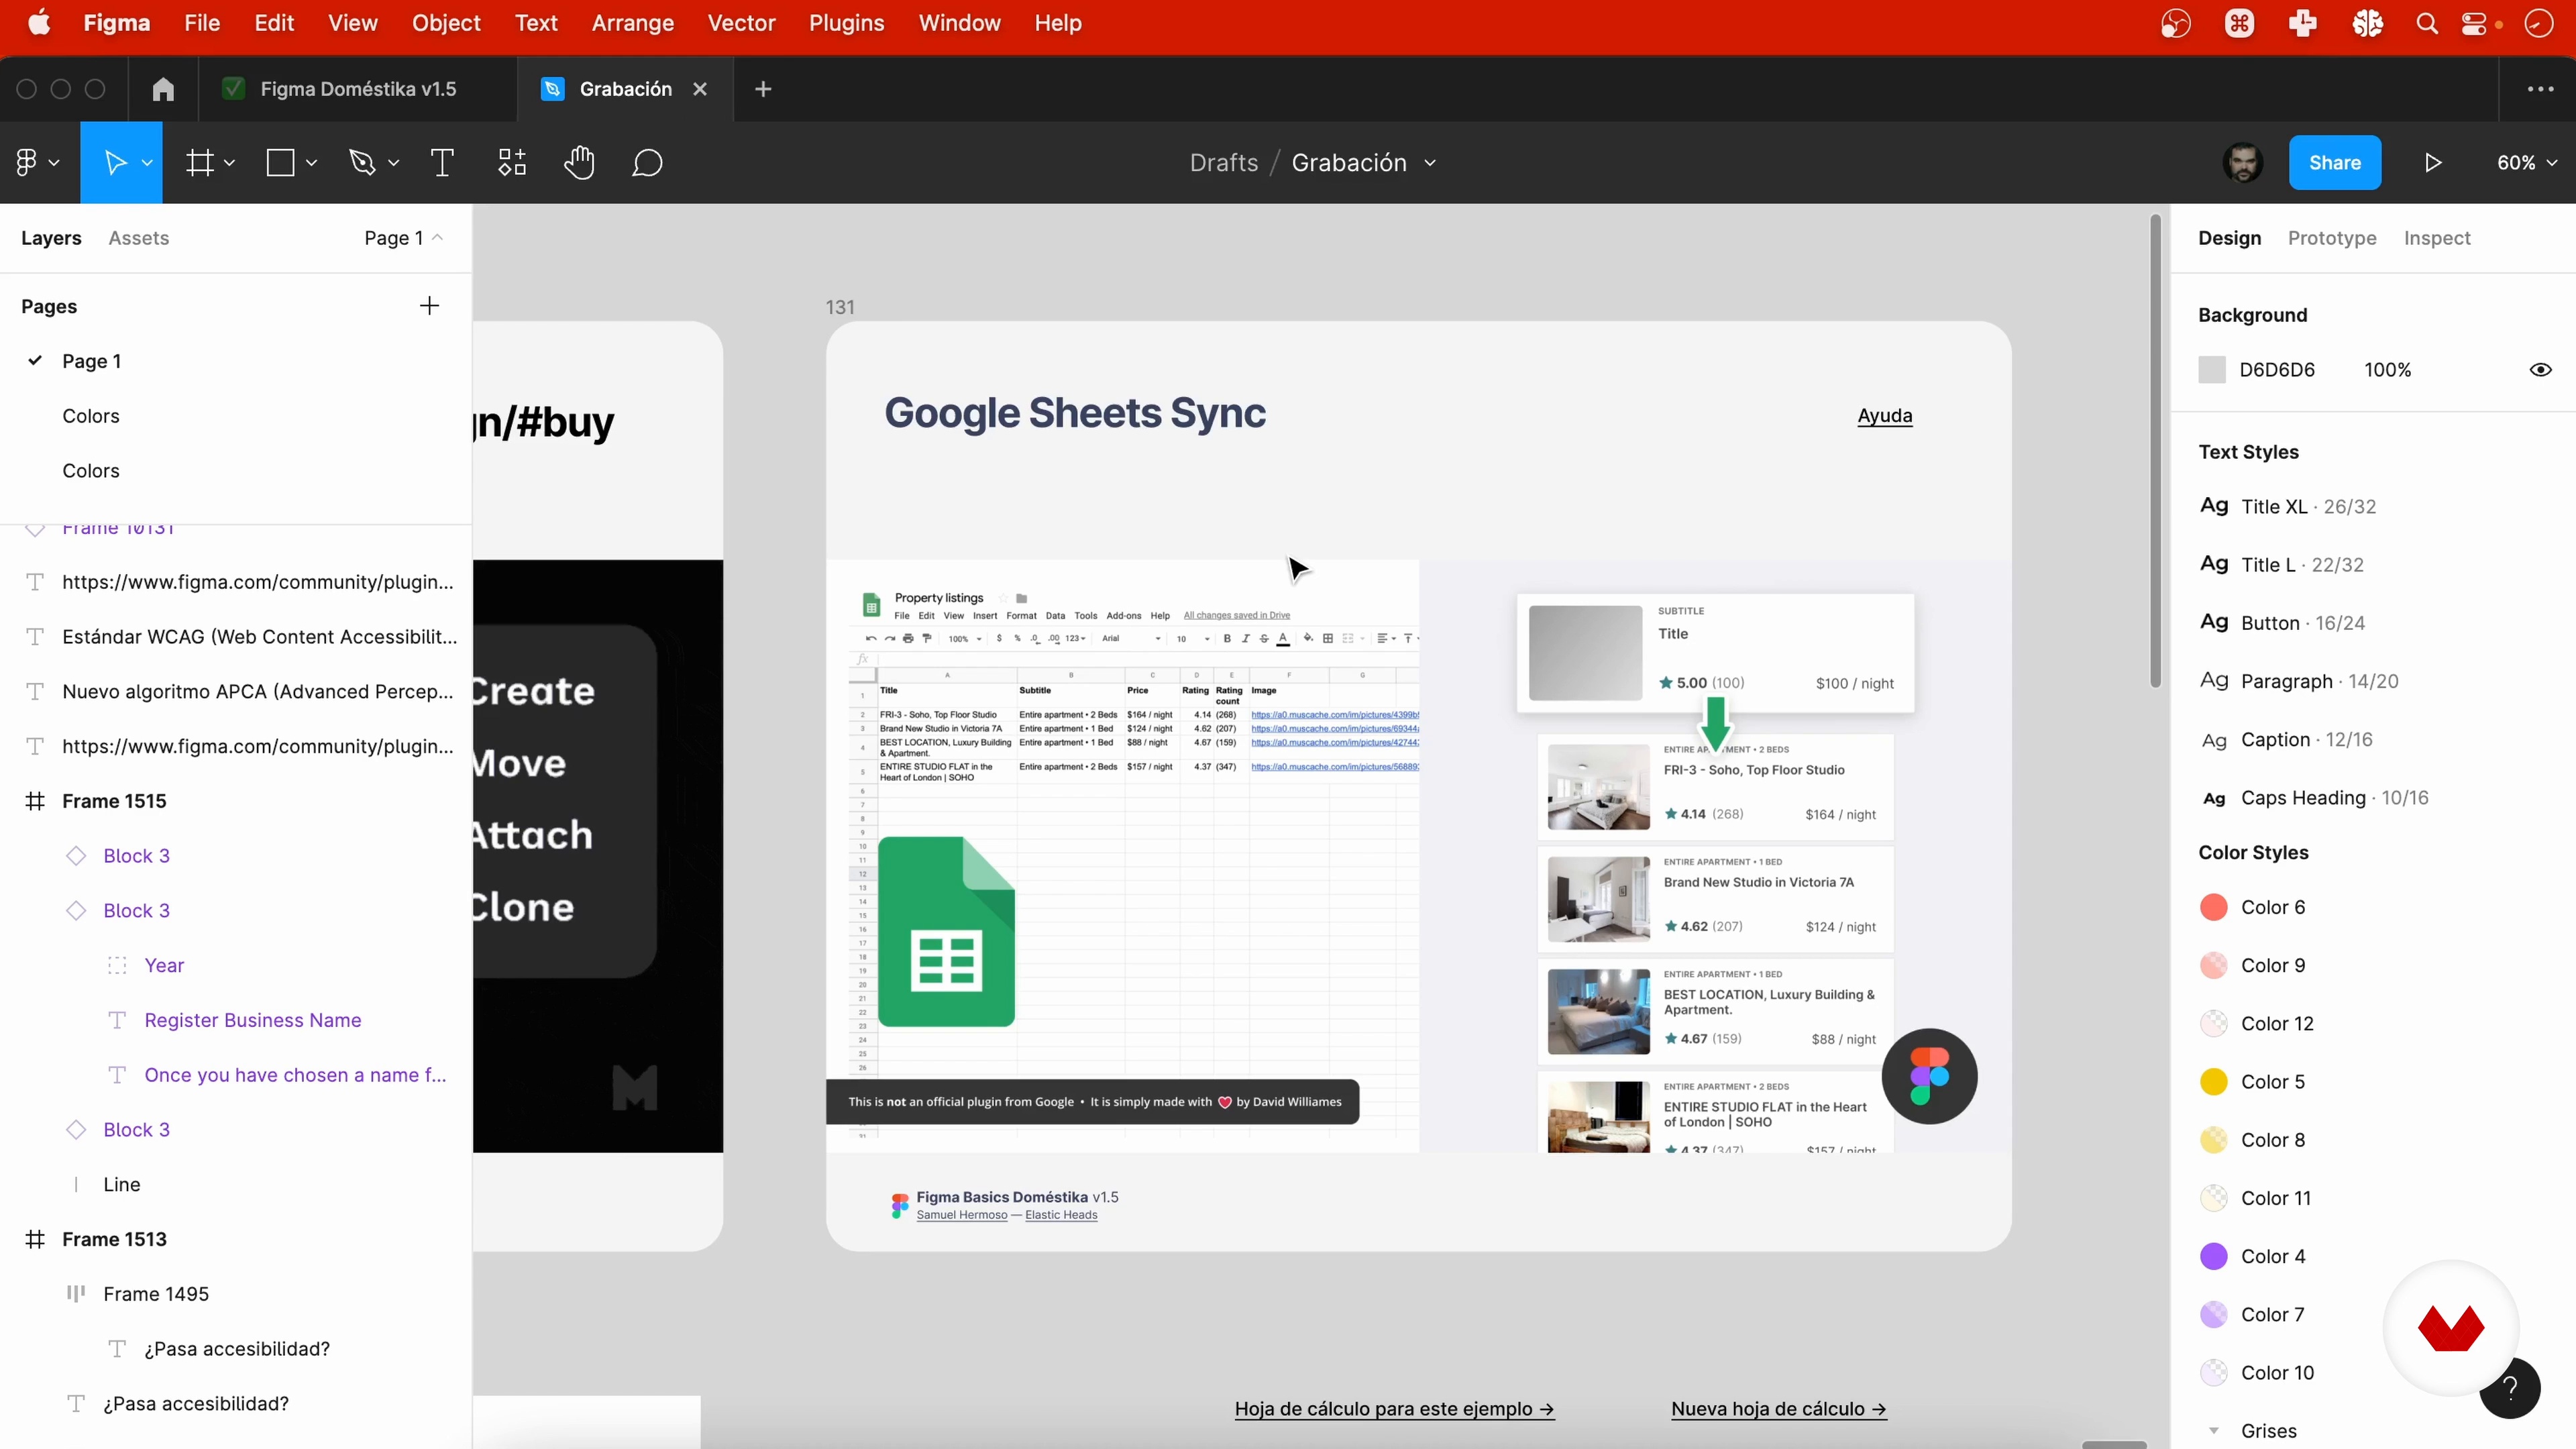The image size is (2576, 1449).
Task: Click the Share button
Action: (2335, 162)
